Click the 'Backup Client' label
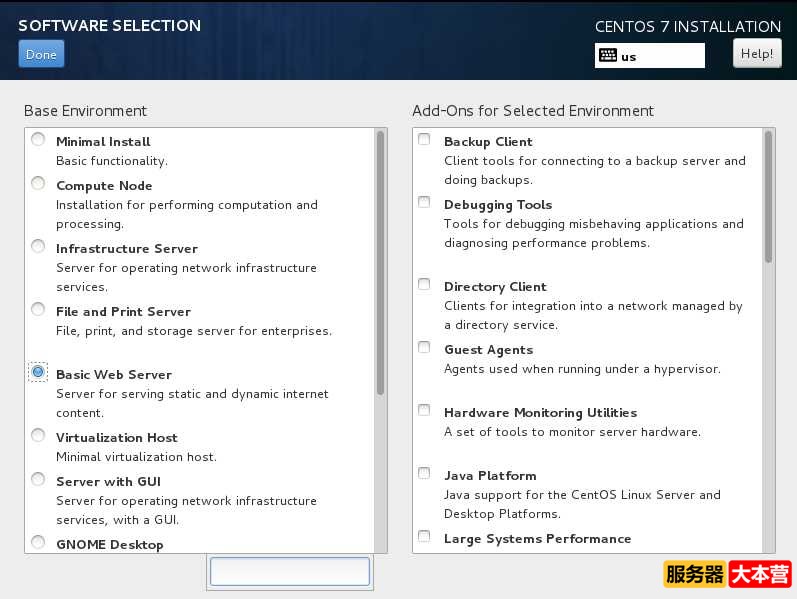 coord(488,142)
